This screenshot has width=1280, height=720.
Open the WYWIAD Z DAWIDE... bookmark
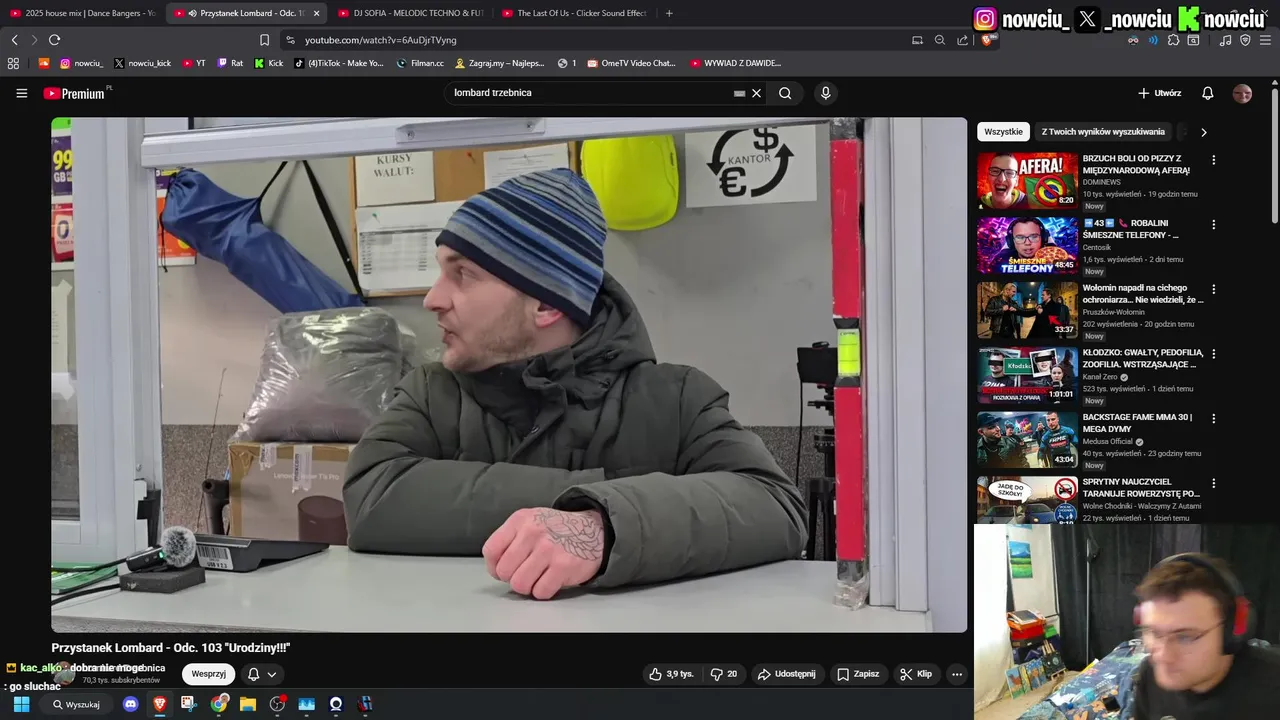[x=736, y=63]
